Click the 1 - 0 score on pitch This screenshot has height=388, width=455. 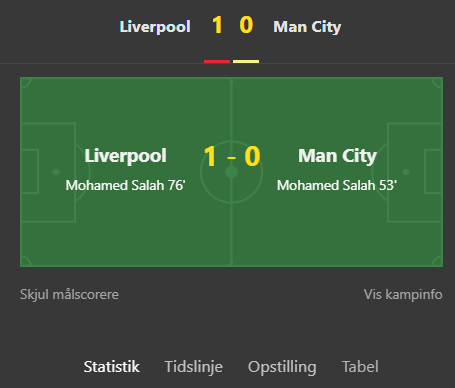tap(232, 156)
